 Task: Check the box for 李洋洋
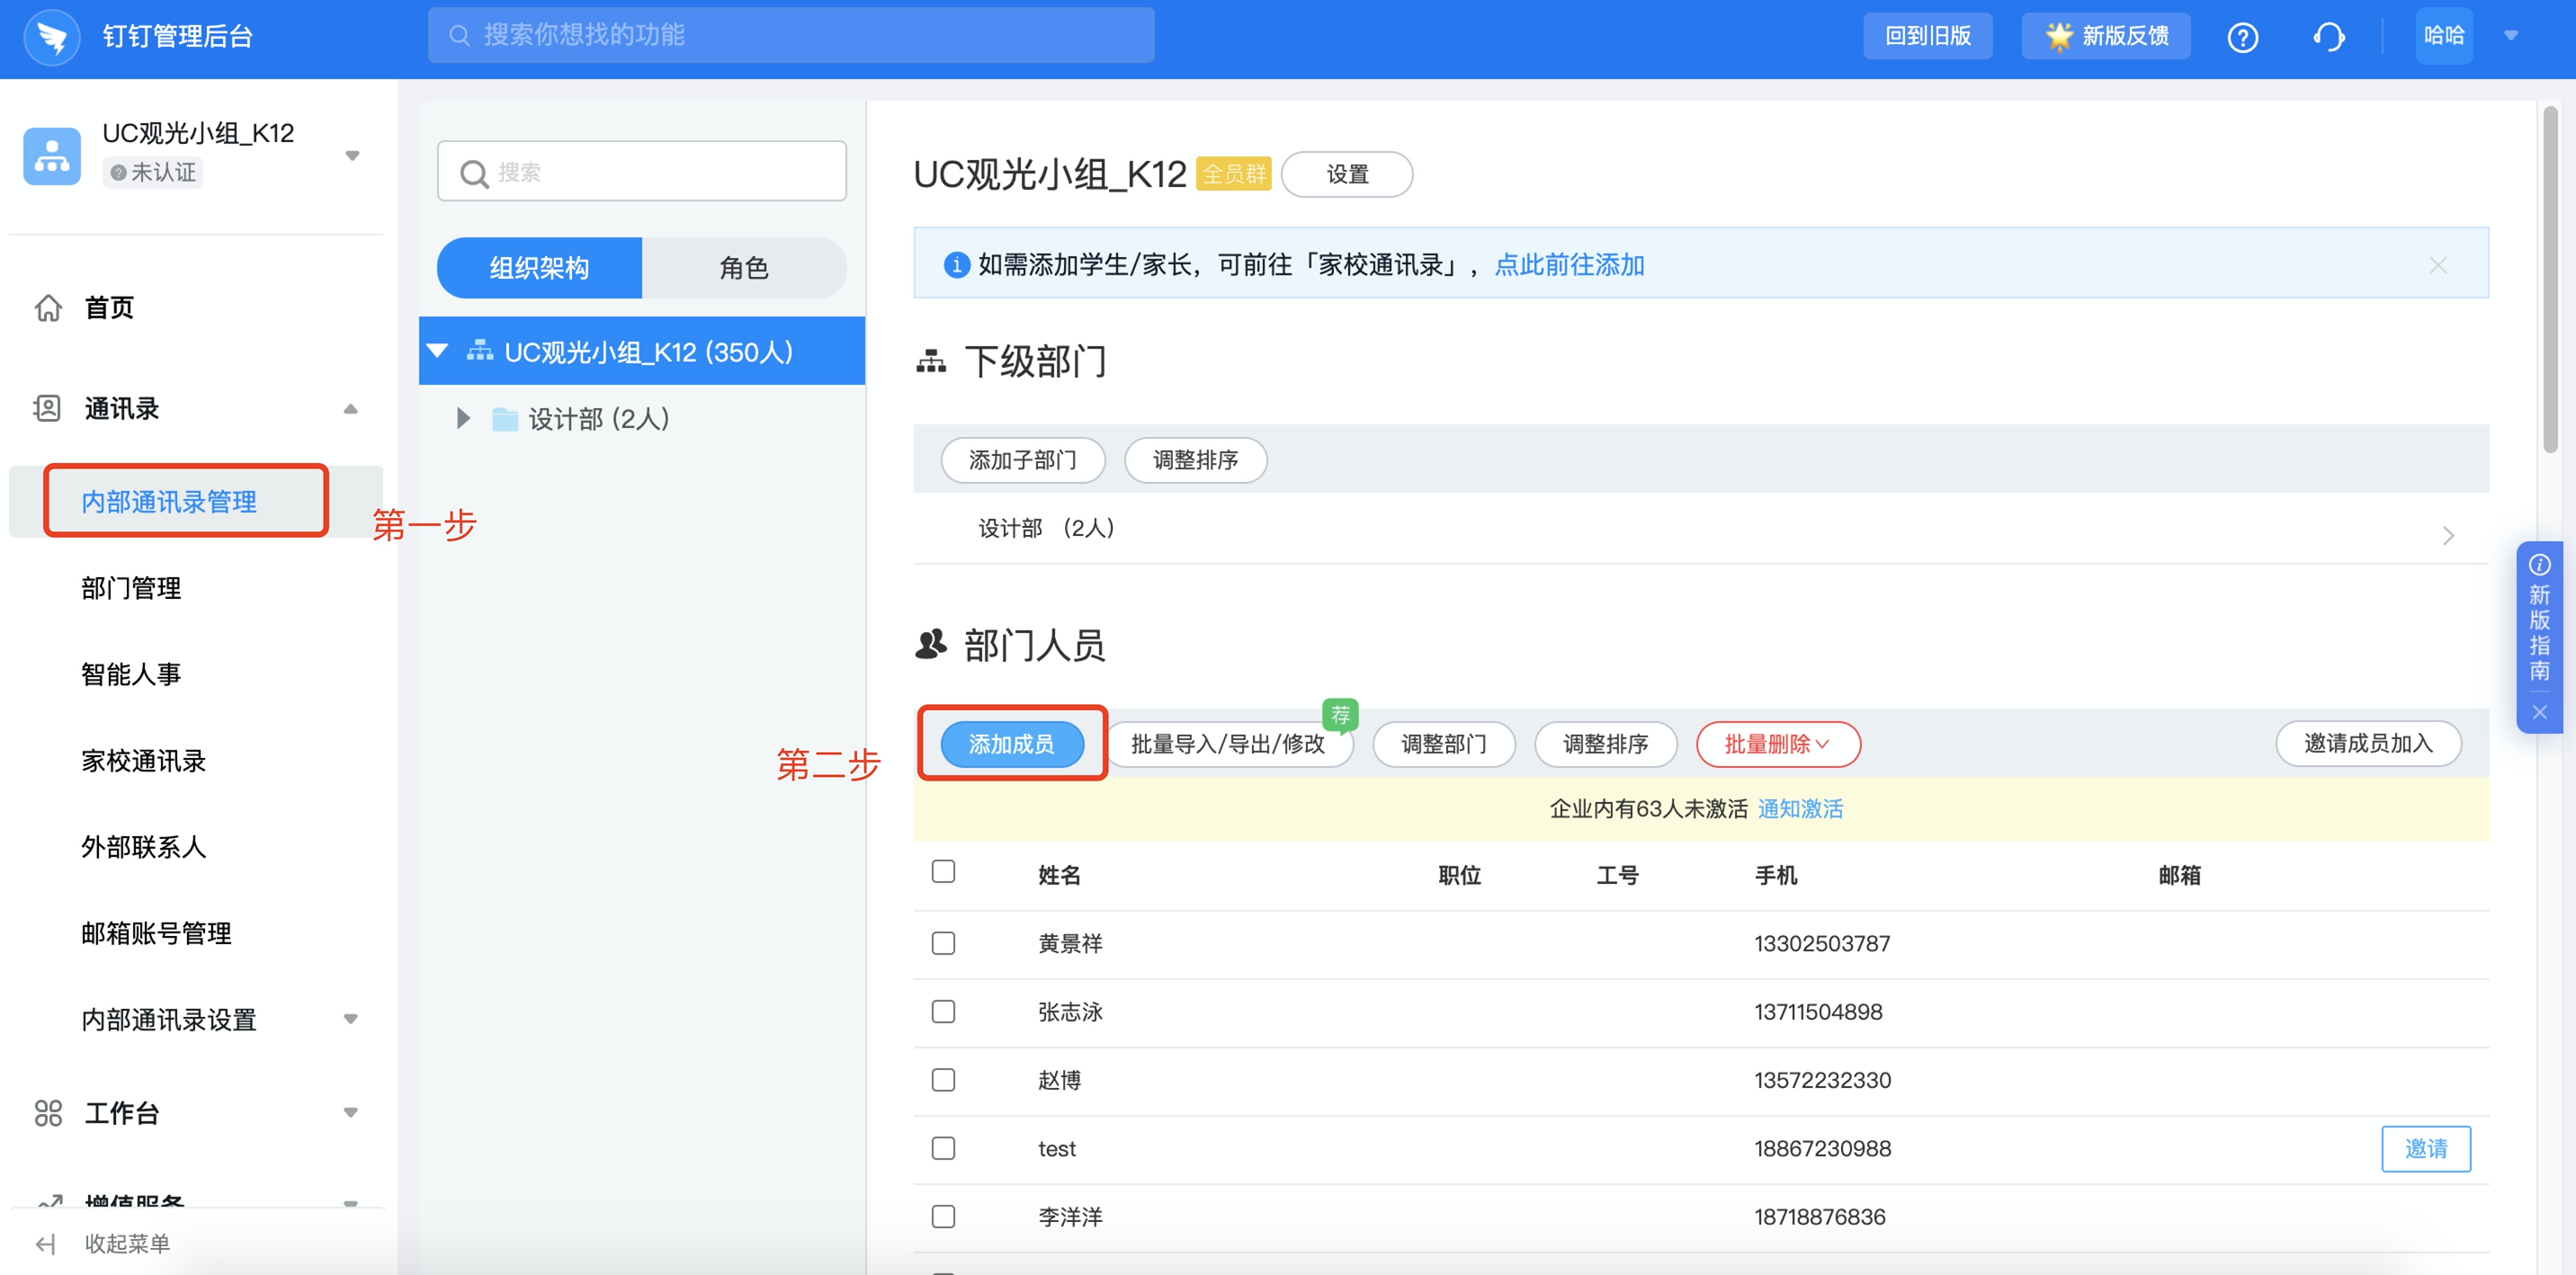point(943,1216)
